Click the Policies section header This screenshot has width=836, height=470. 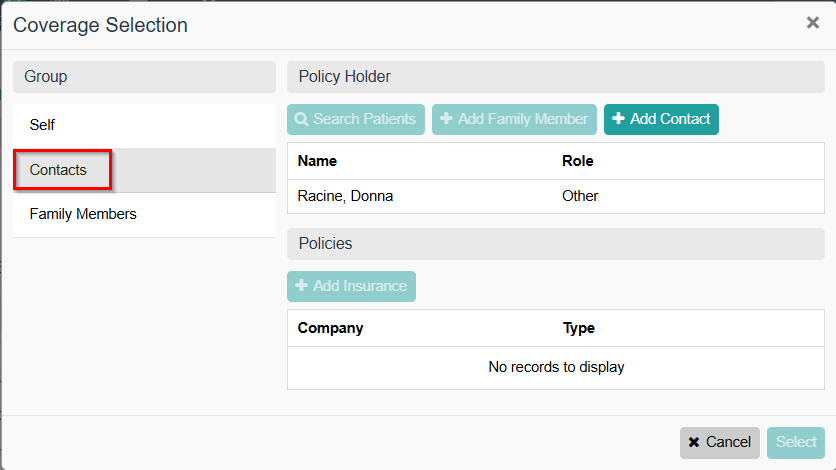pos(555,244)
